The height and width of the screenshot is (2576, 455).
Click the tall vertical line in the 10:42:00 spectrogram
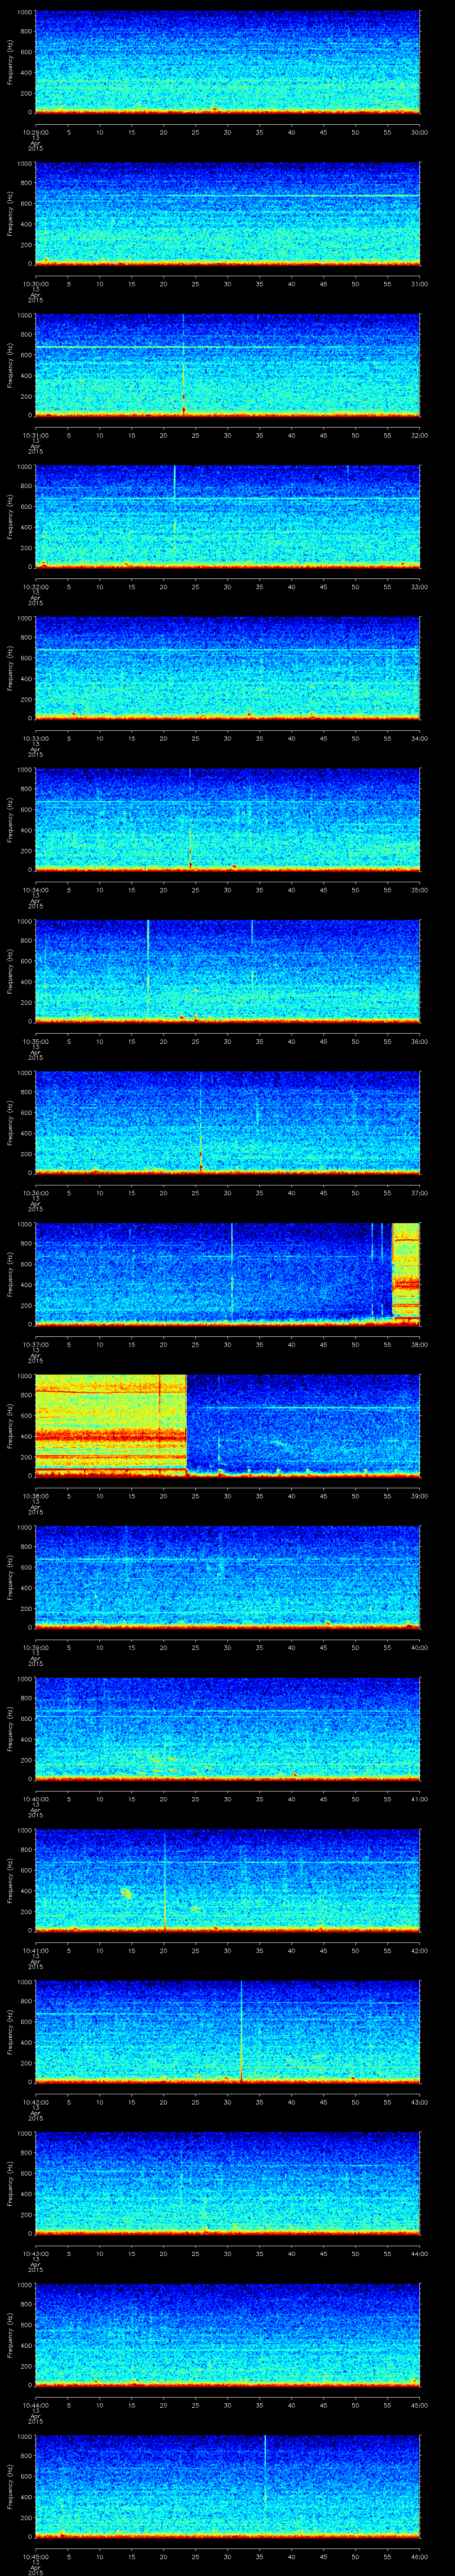point(241,2030)
